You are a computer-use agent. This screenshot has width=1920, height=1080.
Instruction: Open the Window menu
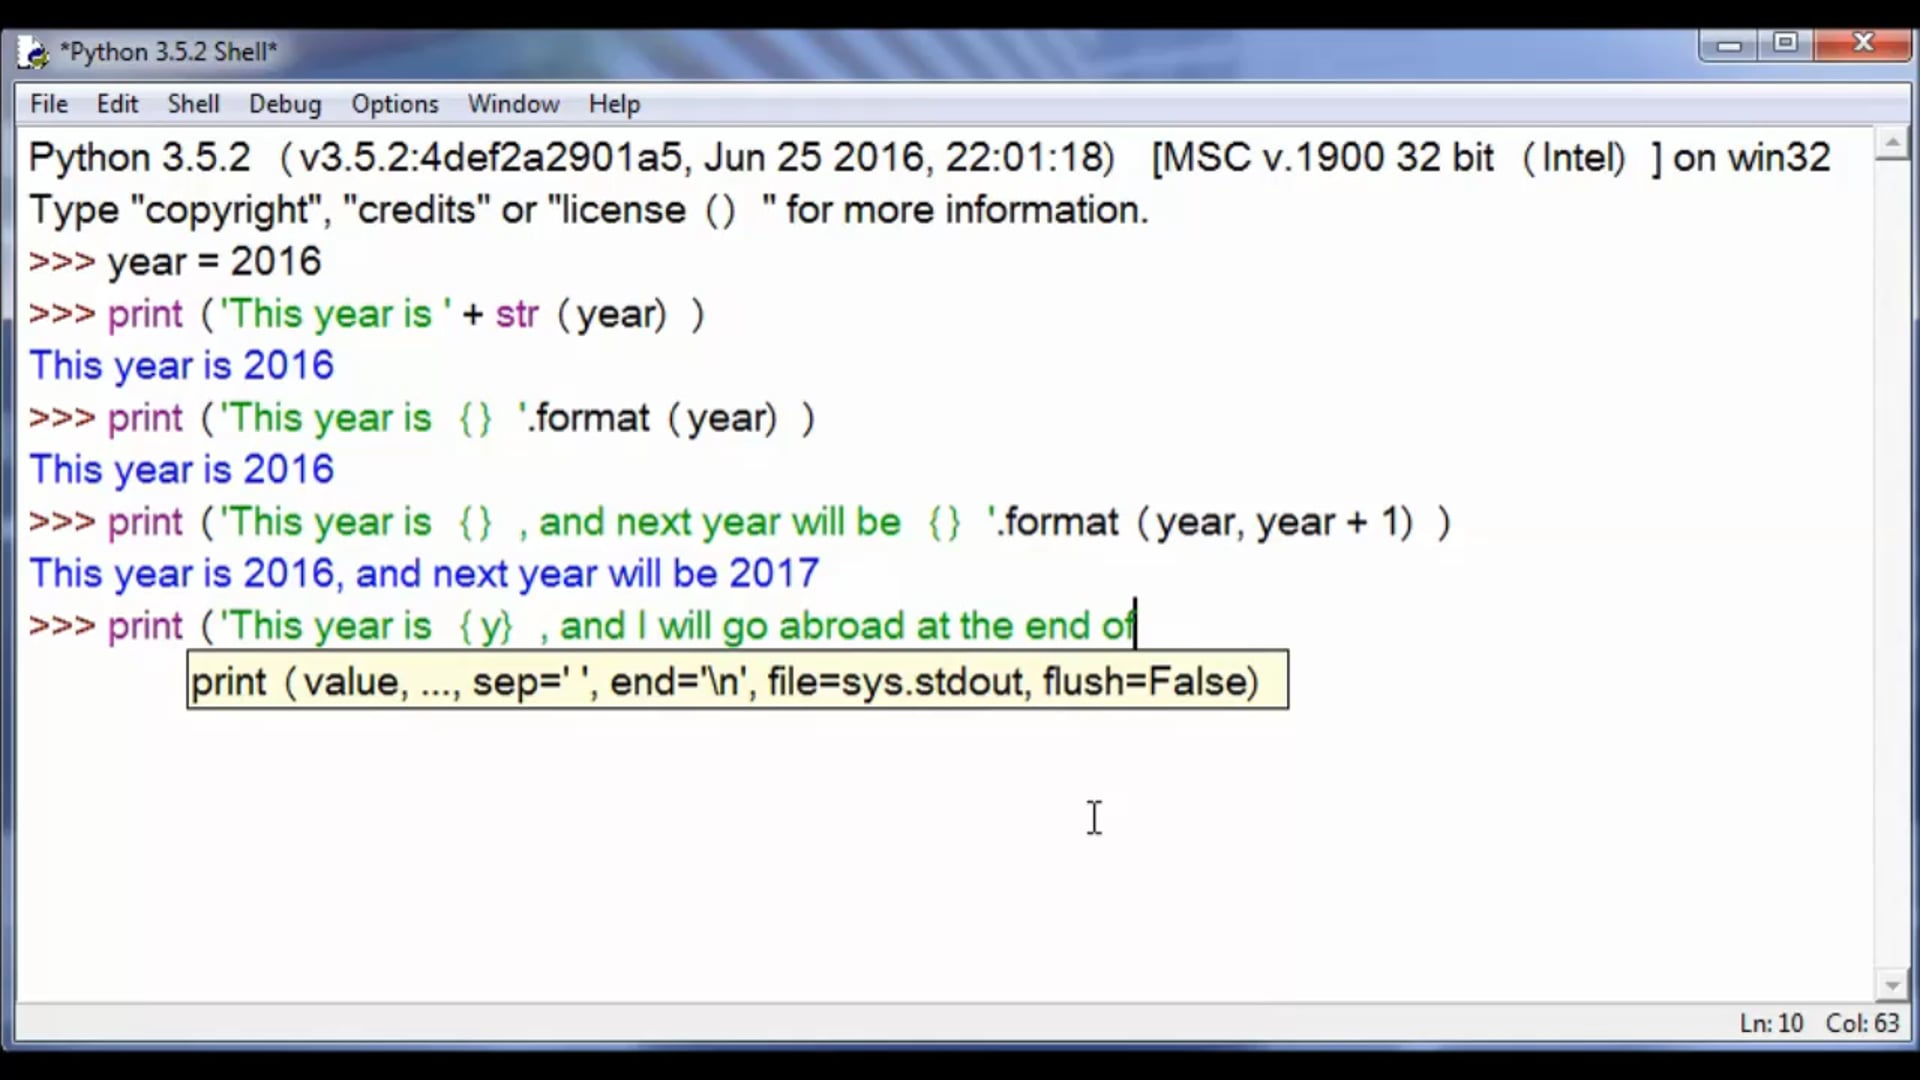[513, 103]
